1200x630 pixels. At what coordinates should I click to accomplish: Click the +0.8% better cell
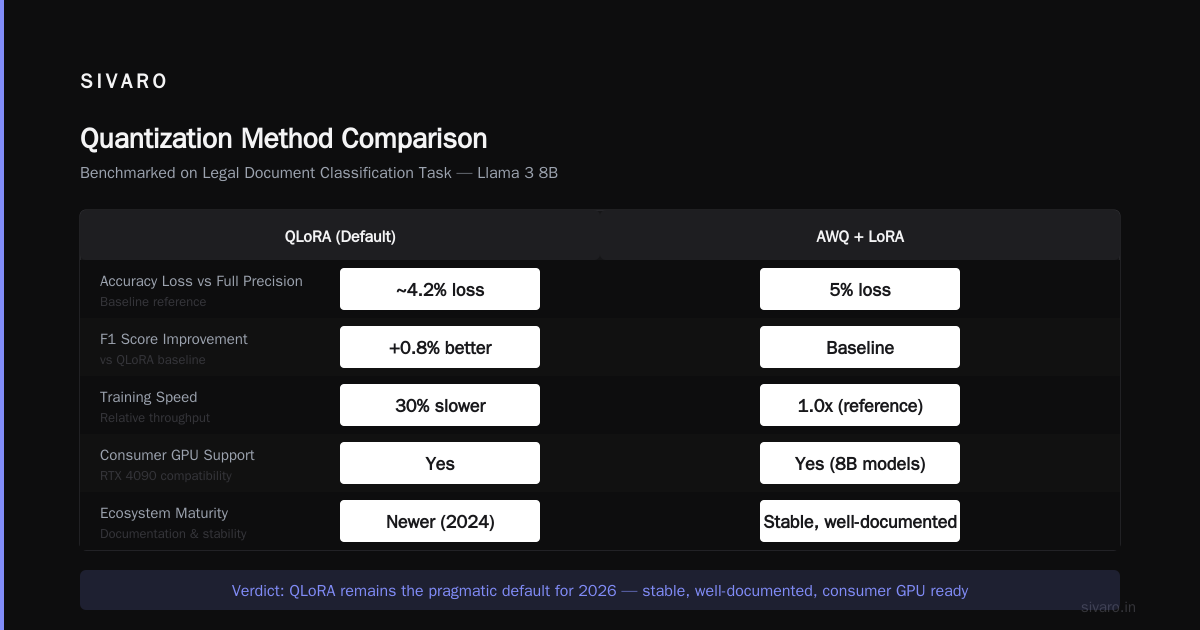[x=440, y=348]
